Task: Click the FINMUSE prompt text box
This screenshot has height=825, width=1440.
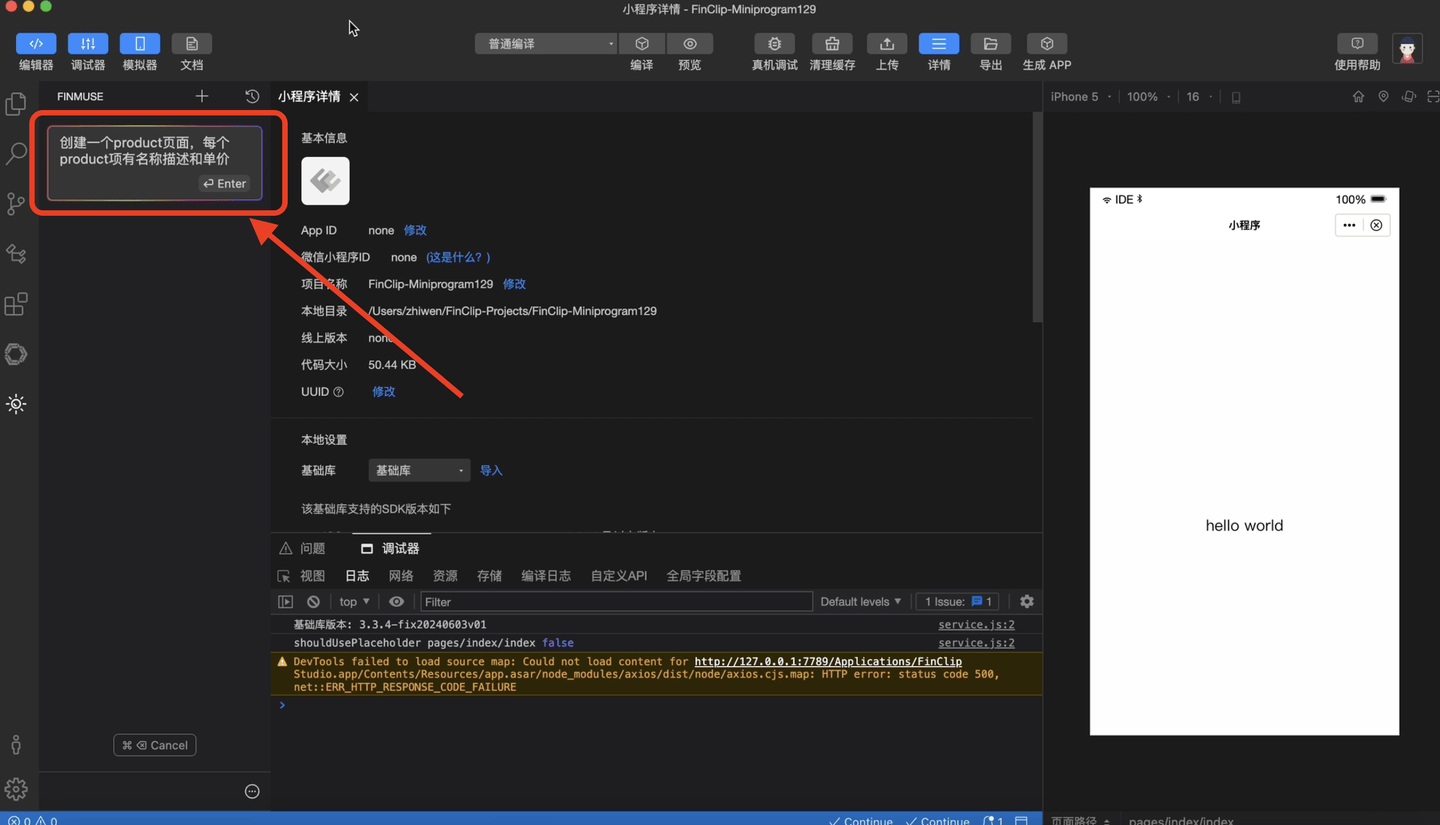Action: click(x=155, y=163)
